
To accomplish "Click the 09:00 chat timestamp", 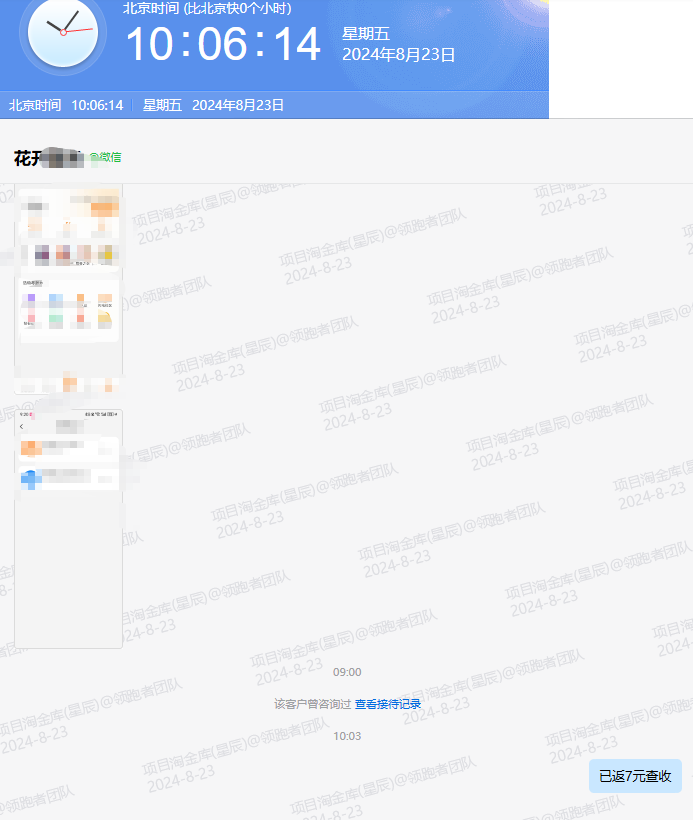I will point(347,672).
